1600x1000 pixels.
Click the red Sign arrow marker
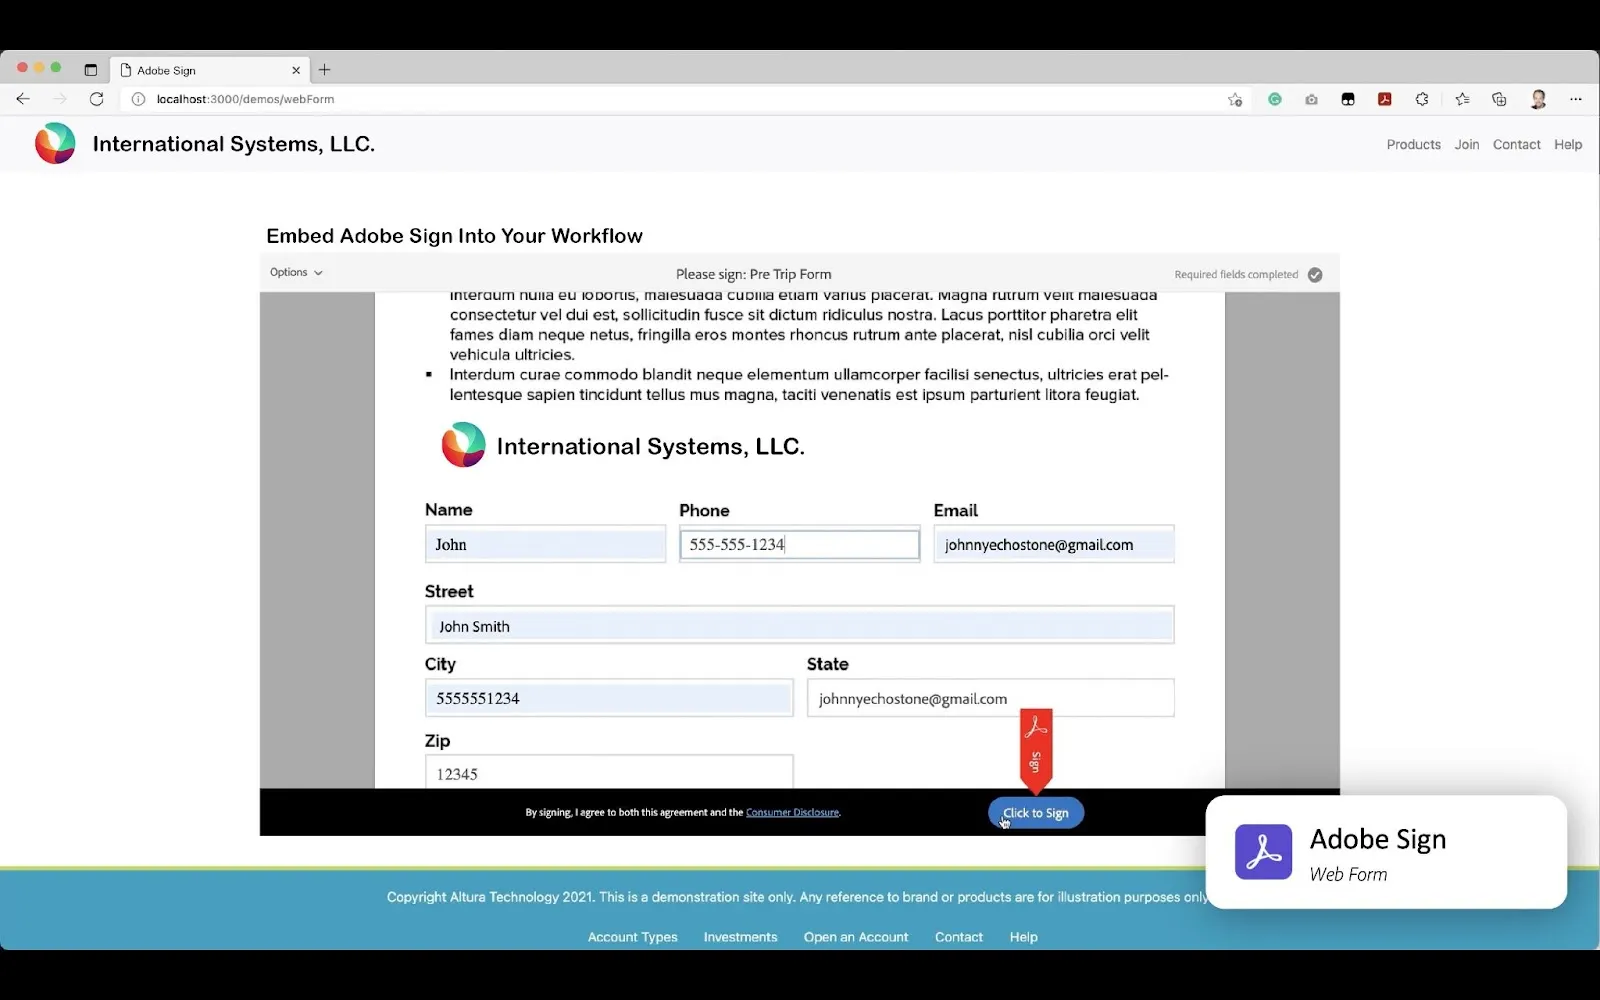click(1036, 748)
